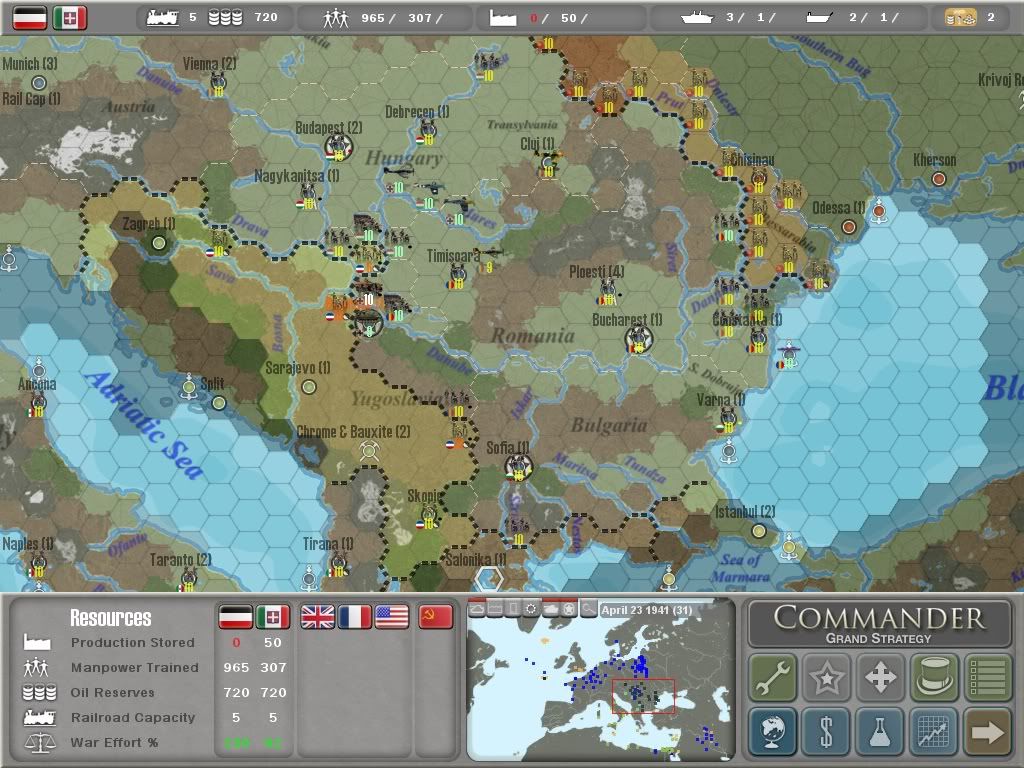Select the Italian flag in top bar

70,18
